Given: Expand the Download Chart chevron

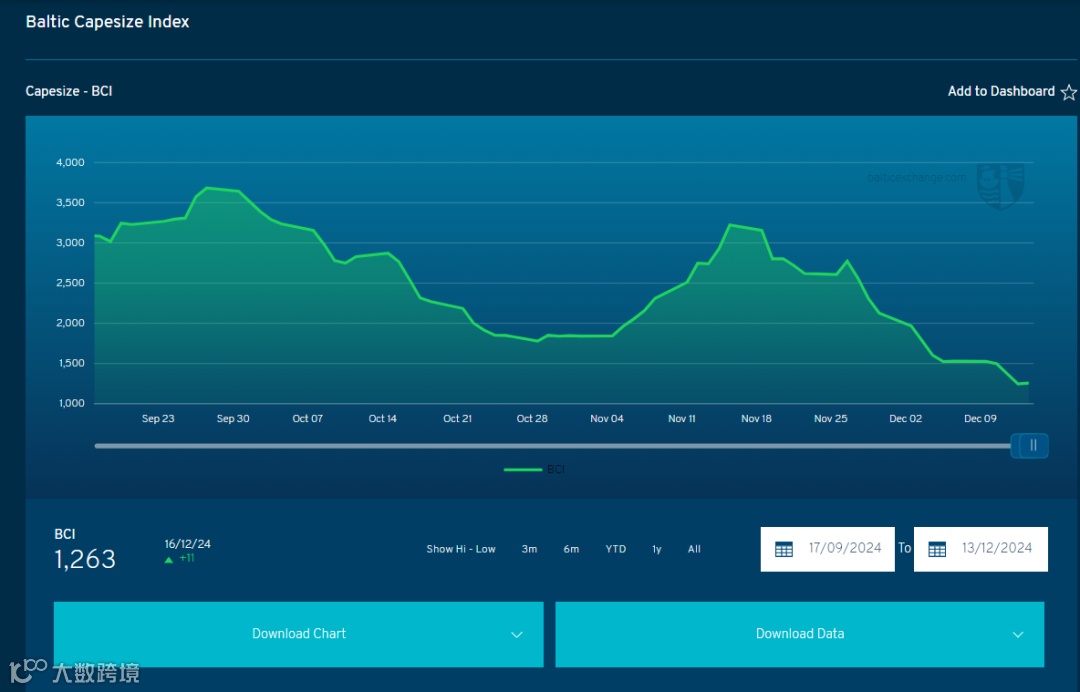Looking at the screenshot, I should click(517, 634).
